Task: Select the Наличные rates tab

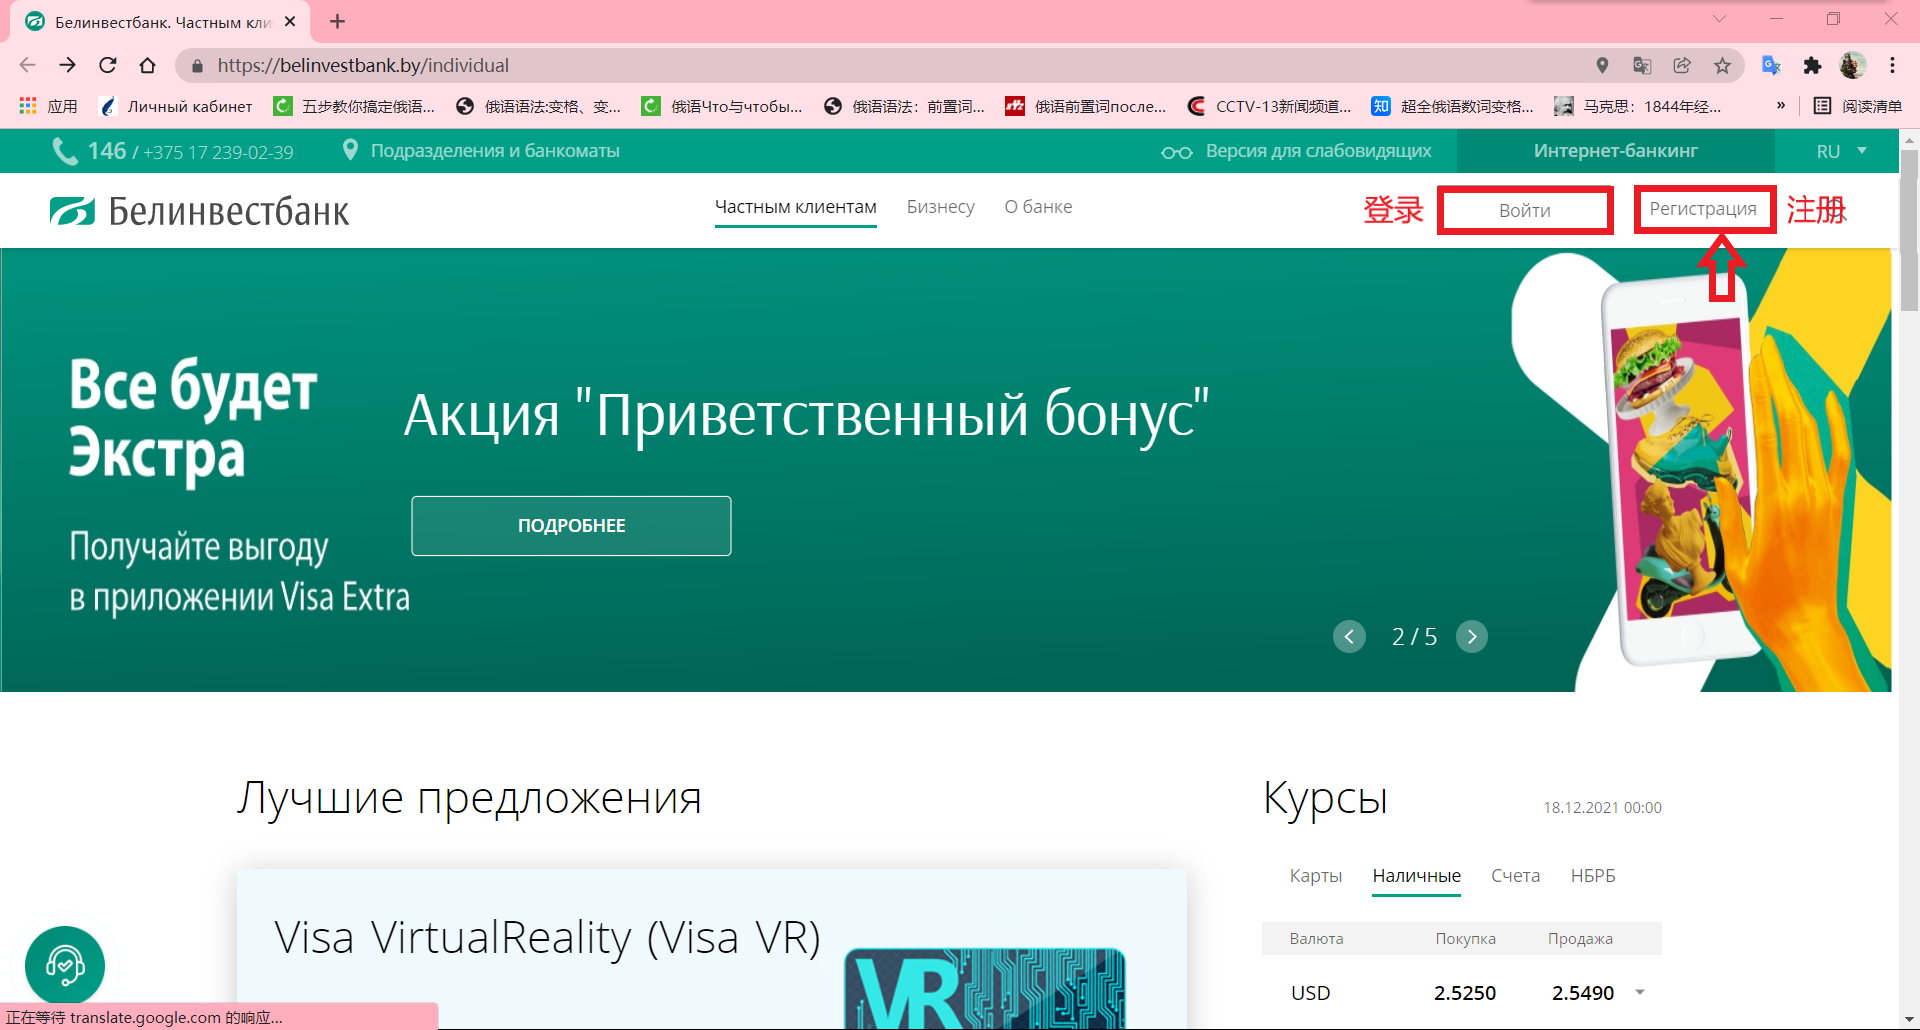Action: (x=1416, y=876)
